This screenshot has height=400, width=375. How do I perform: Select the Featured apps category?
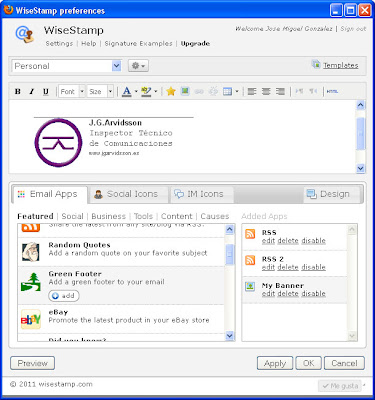pyautogui.click(x=35, y=216)
